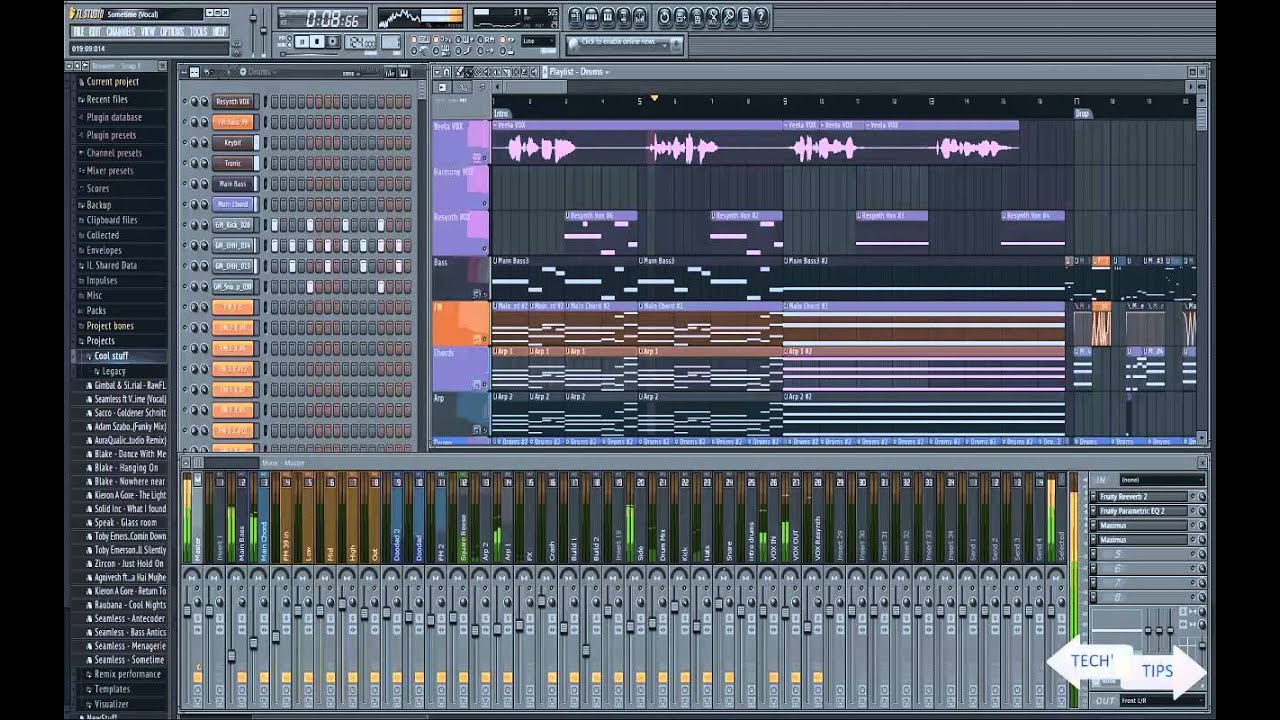This screenshot has height=720, width=1280.
Task: Open the OPTIONS menu
Action: pyautogui.click(x=172, y=32)
